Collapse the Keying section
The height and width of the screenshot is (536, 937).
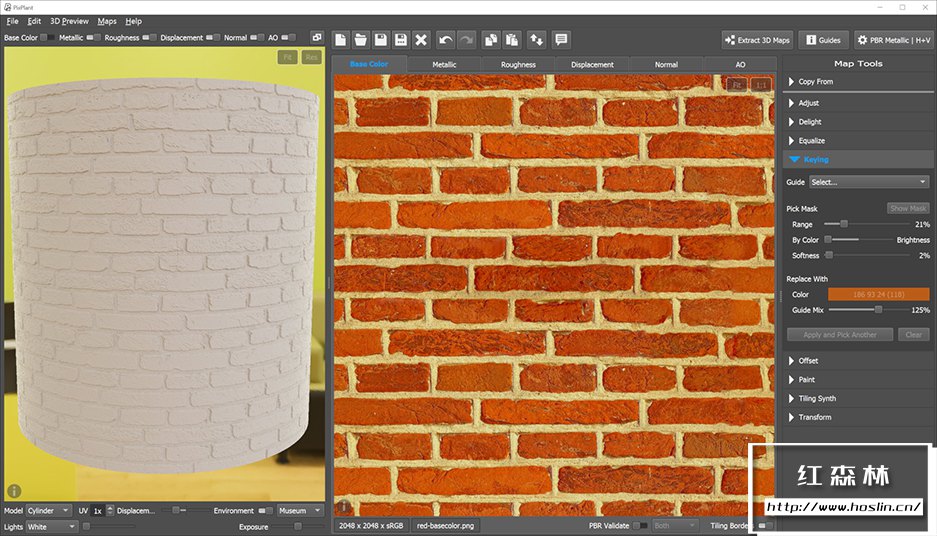click(858, 160)
